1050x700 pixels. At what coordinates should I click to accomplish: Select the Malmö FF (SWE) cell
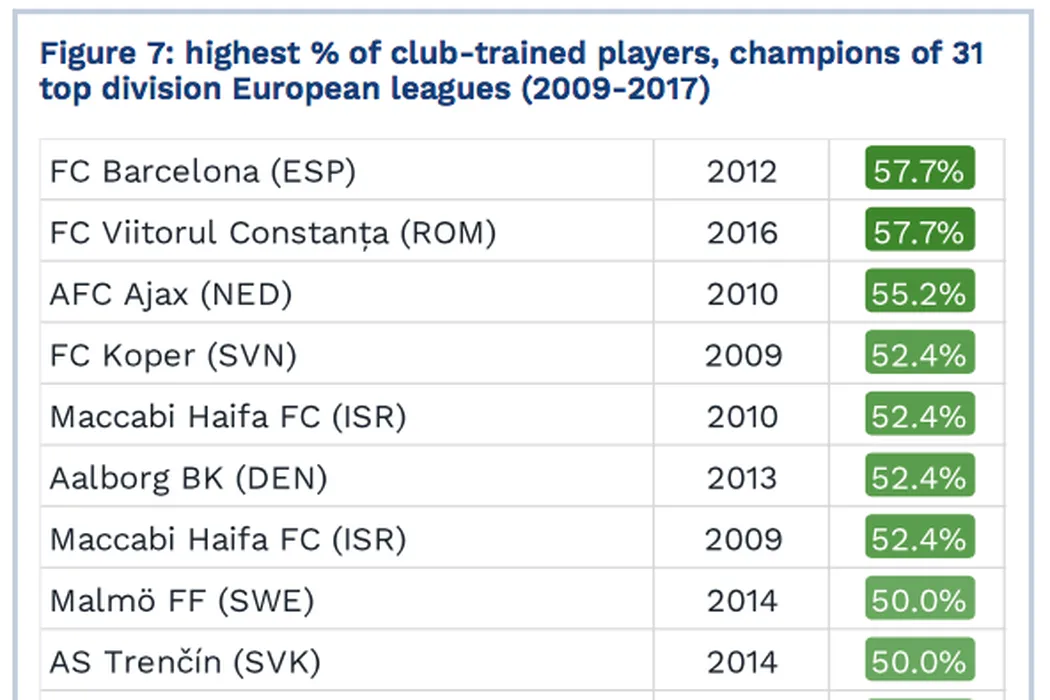tap(182, 600)
